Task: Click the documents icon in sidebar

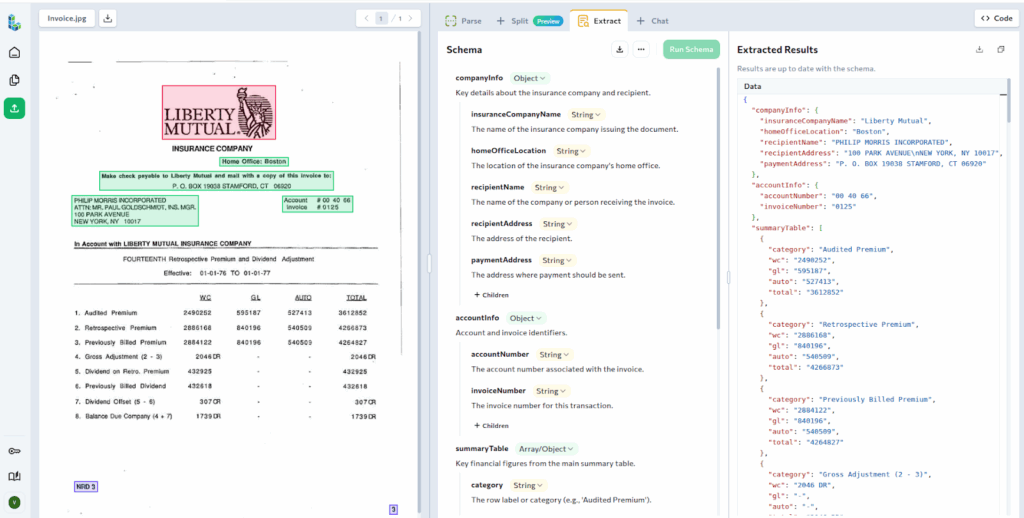Action: point(14,80)
